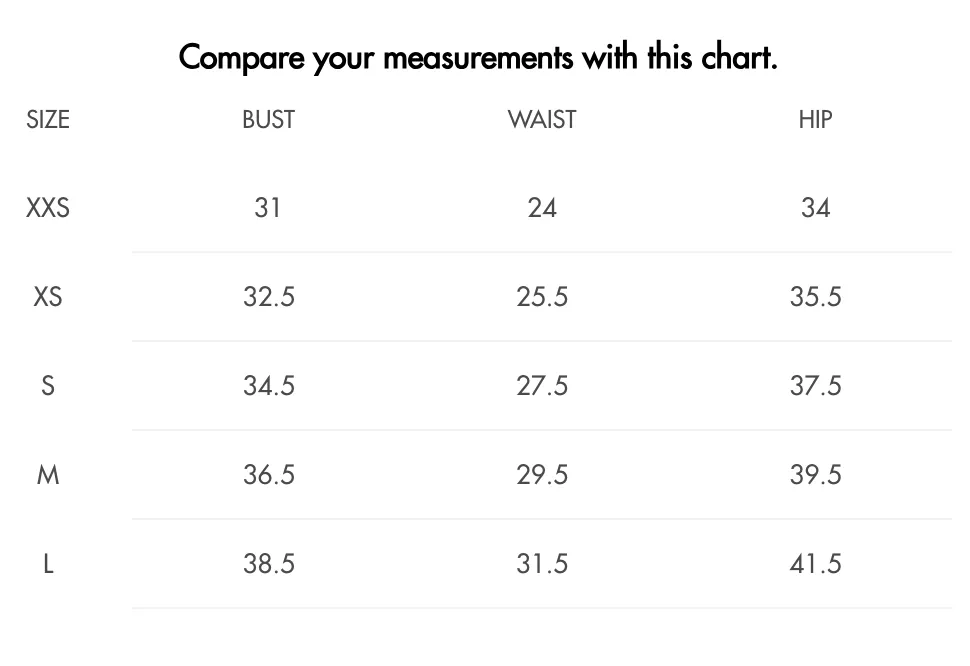Click the XXS hip value 34
Viewport: 970px width, 666px height.
pos(815,208)
